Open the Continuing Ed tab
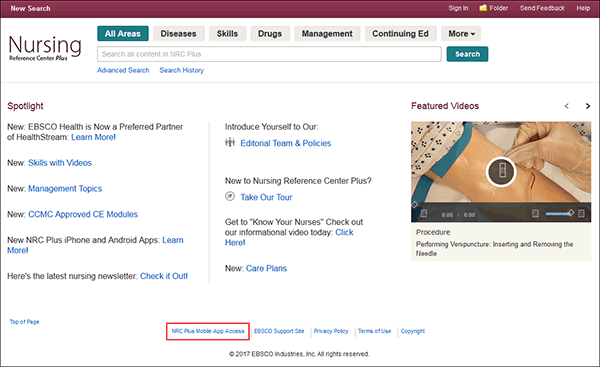600x367 pixels. click(400, 34)
